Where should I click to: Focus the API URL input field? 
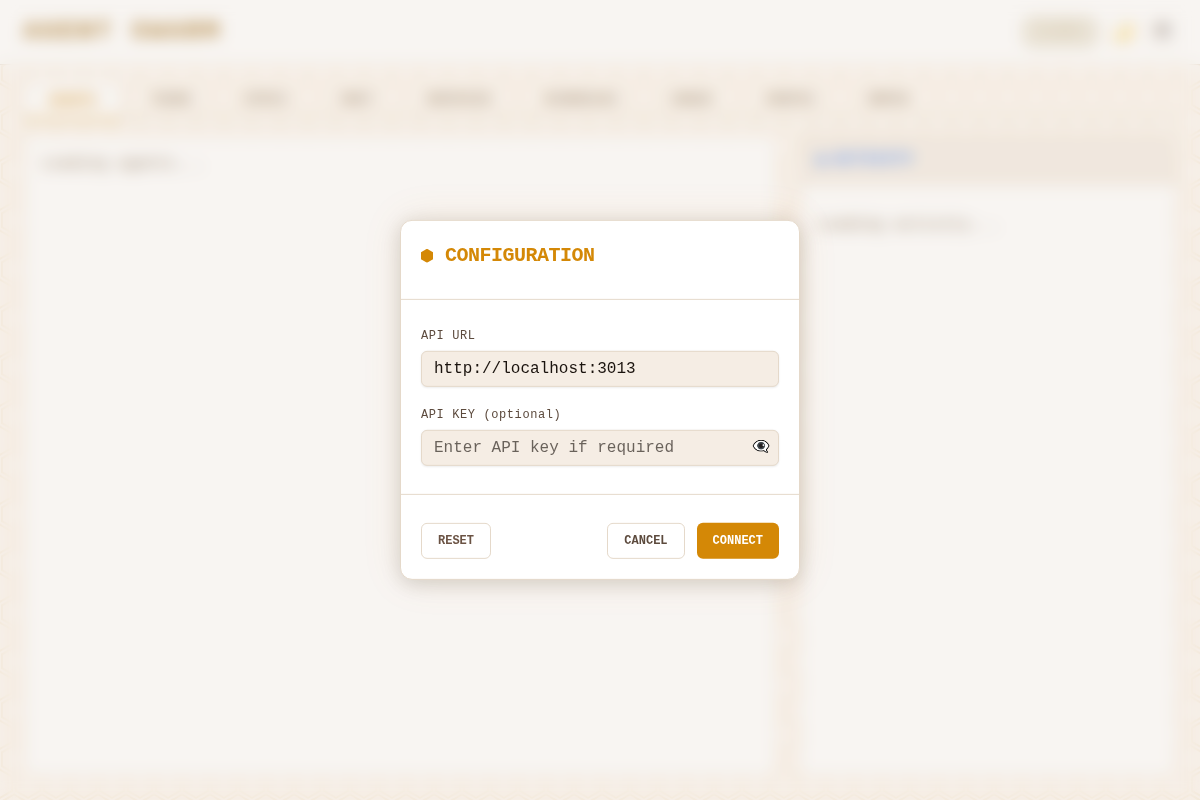[x=599, y=368]
